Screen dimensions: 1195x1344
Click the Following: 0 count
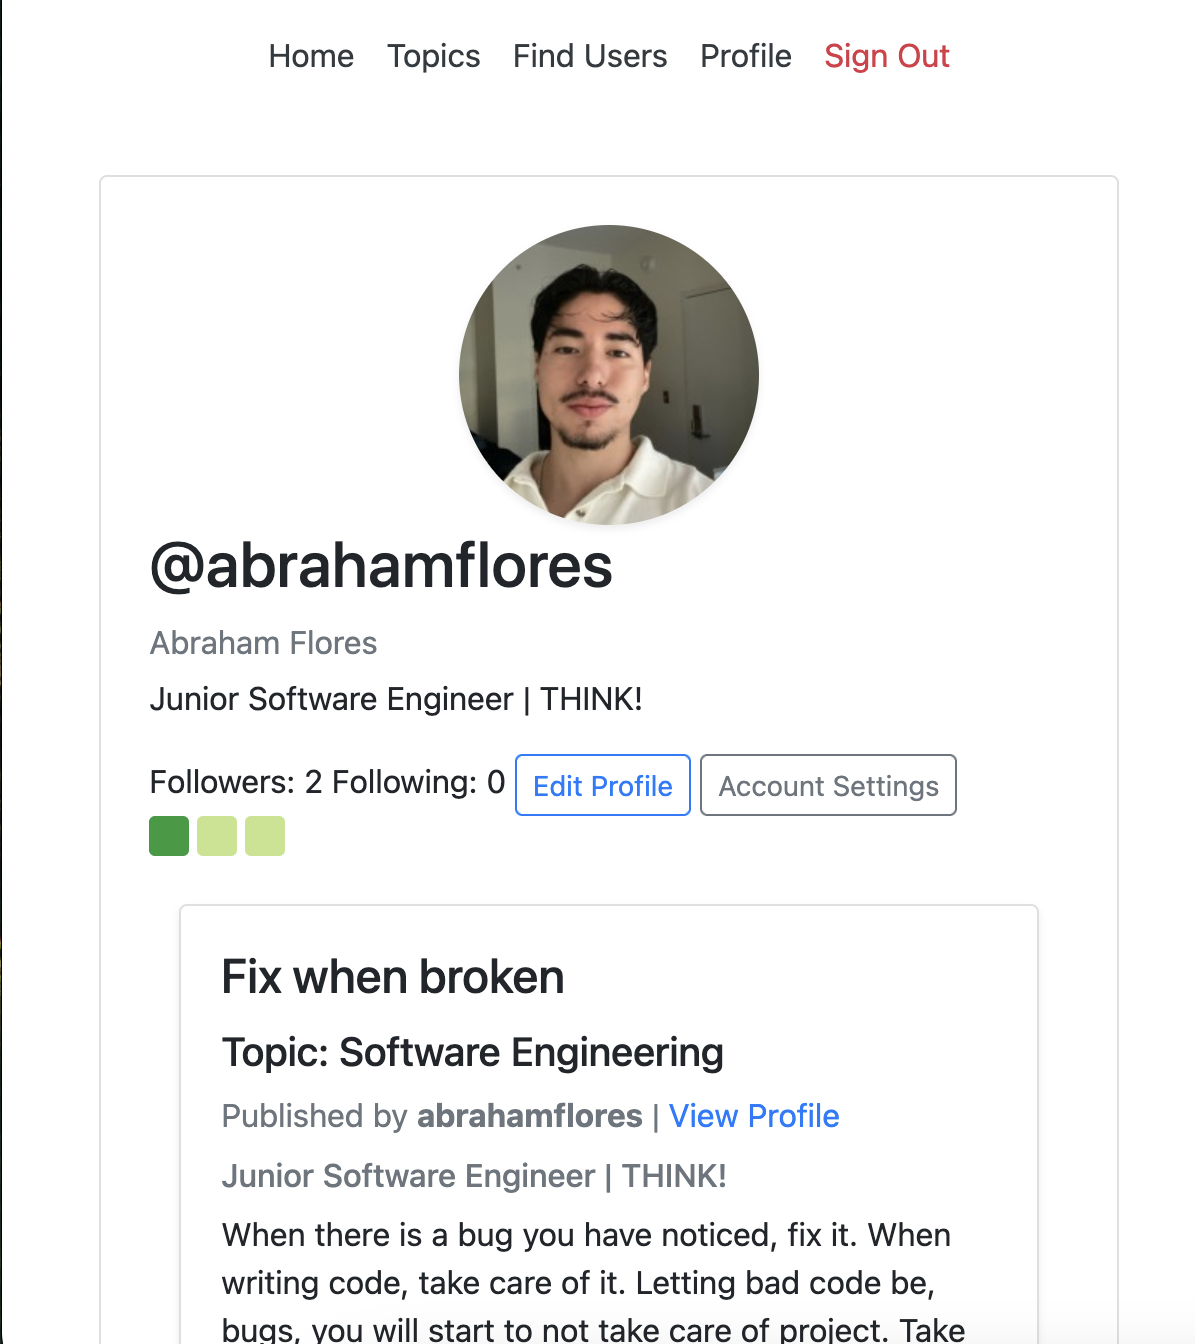click(418, 782)
